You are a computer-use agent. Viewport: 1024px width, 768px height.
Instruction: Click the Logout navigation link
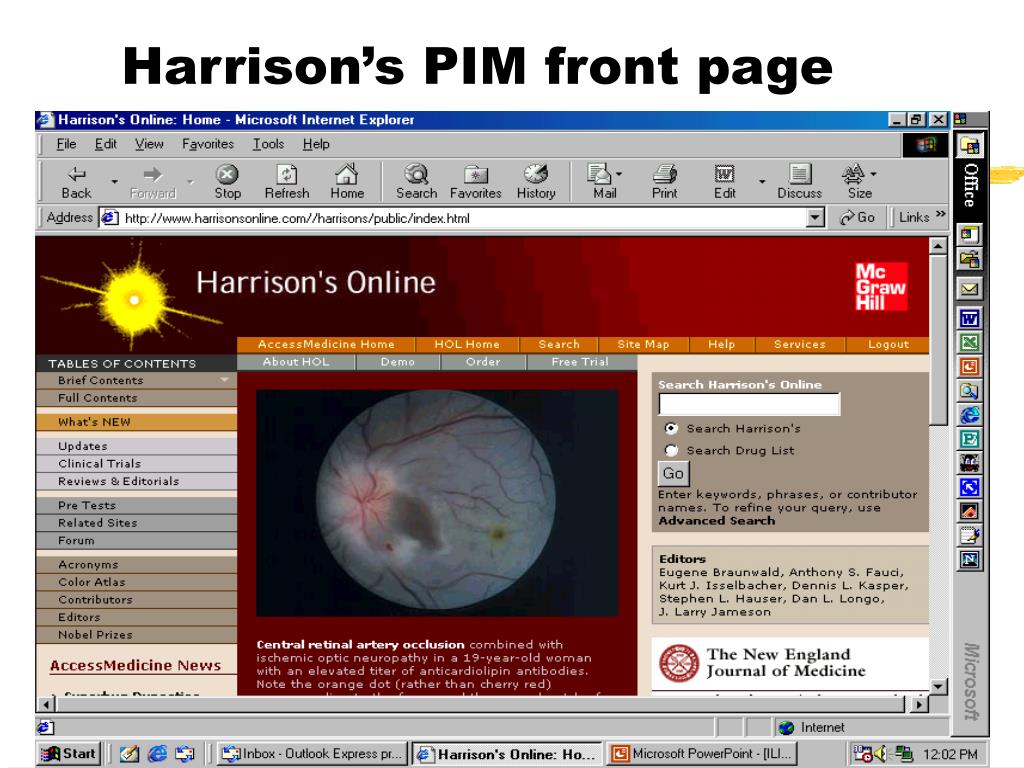888,344
